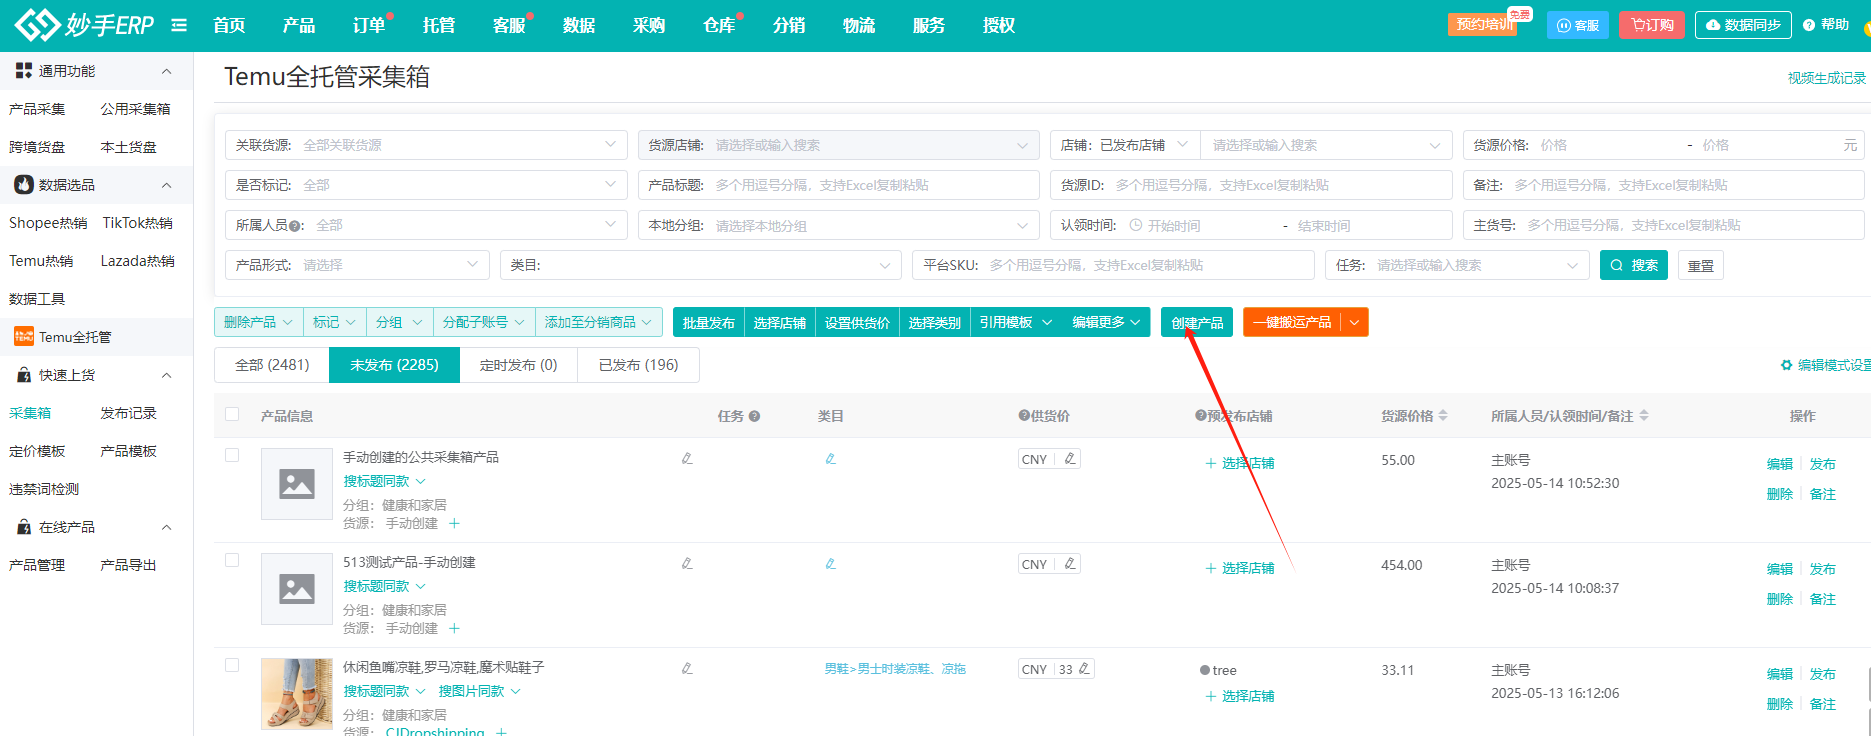Image resolution: width=1871 pixels, height=736 pixels.
Task: Click 选择店铺 link in first product row
Action: (1240, 463)
